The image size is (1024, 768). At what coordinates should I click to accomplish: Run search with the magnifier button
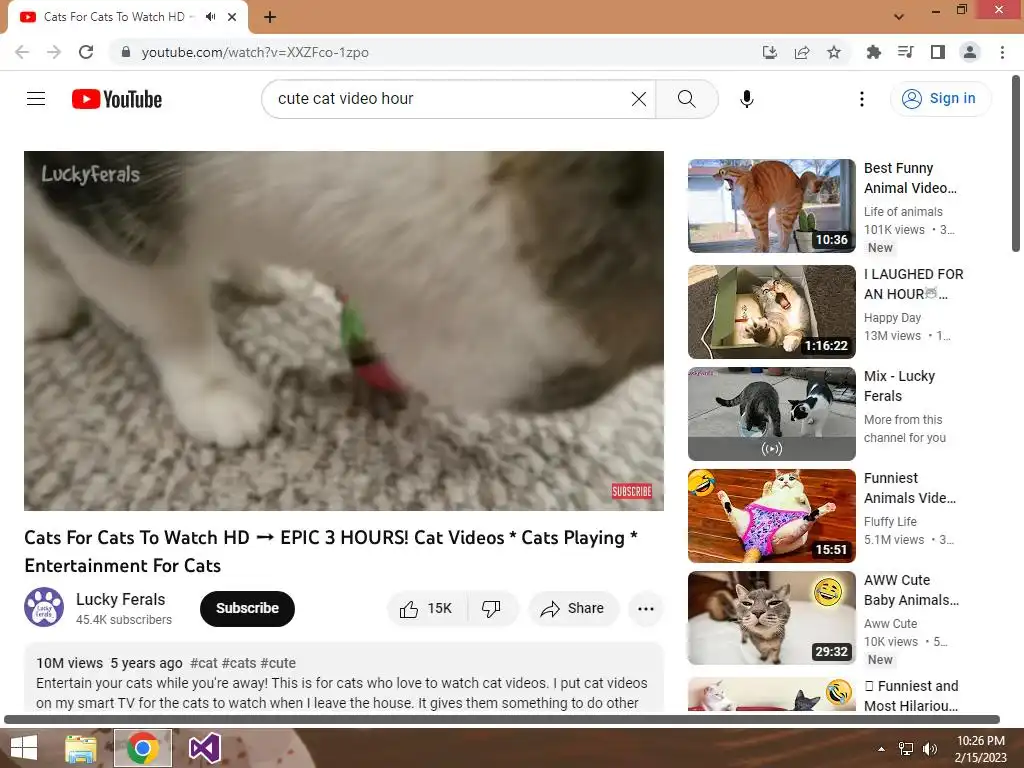pos(686,99)
